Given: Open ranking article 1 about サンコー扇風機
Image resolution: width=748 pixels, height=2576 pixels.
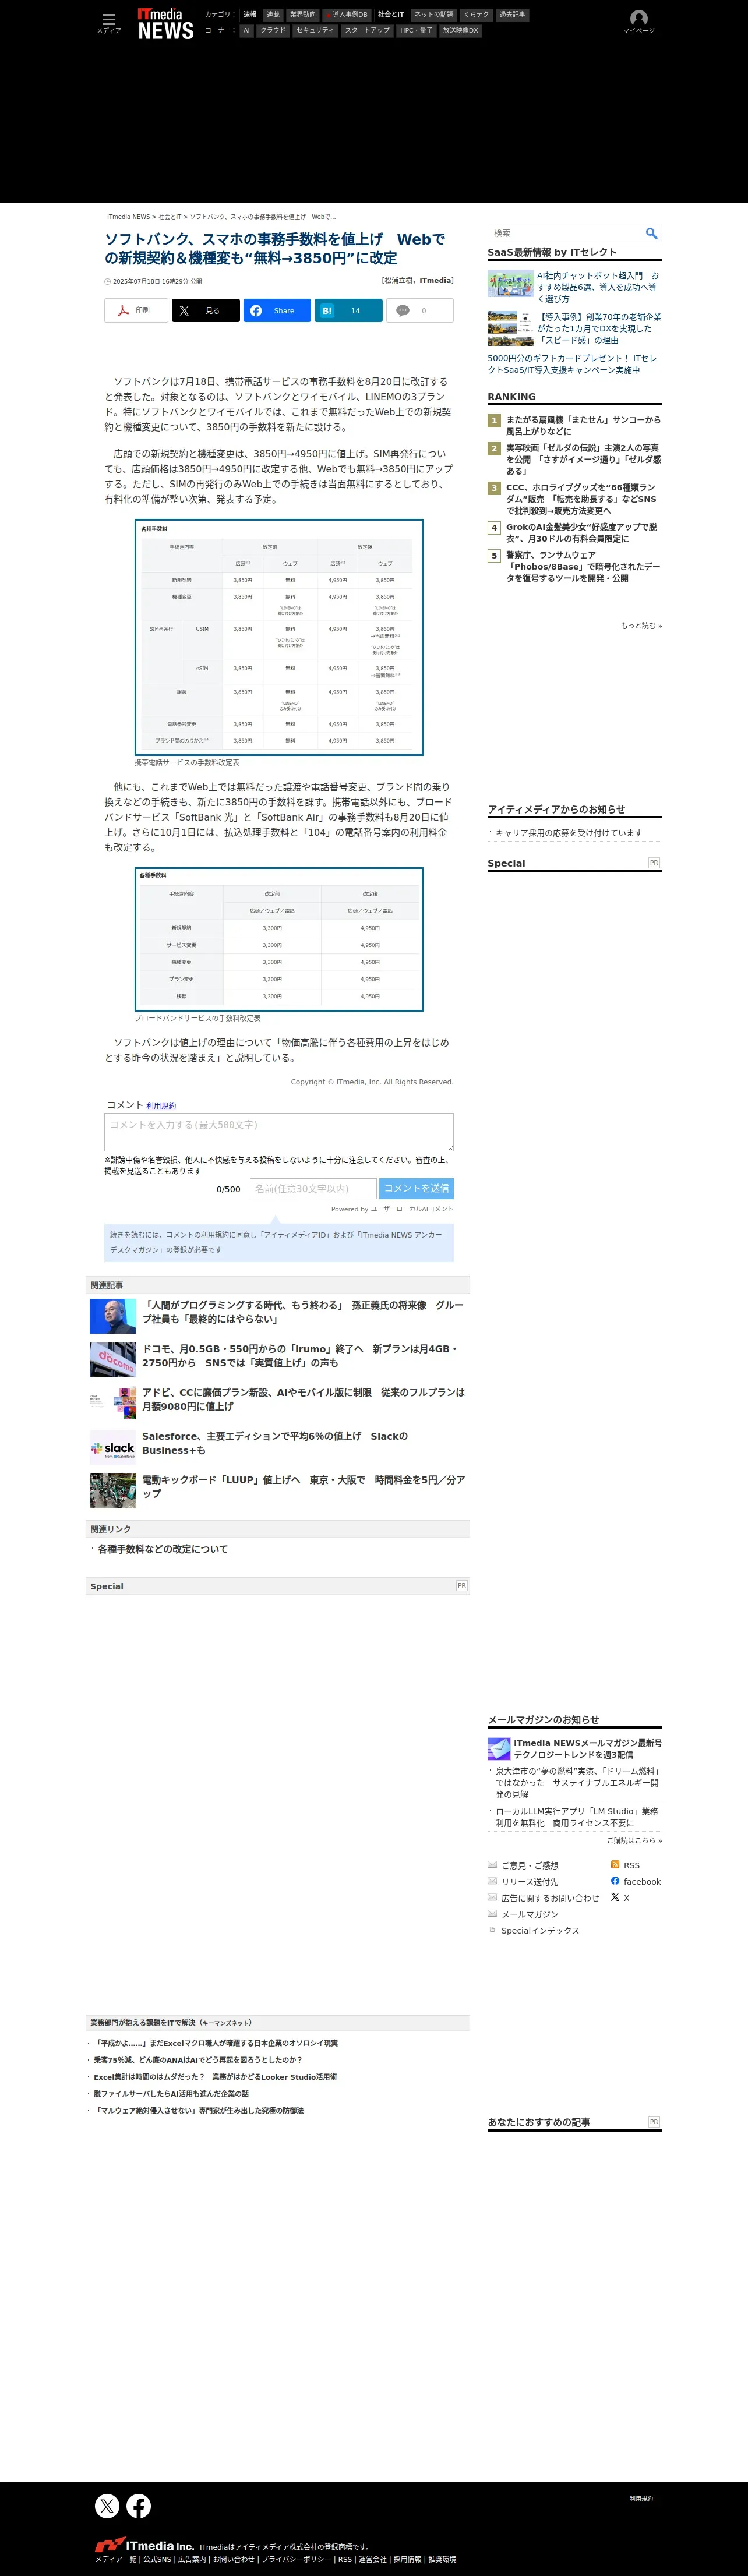Looking at the screenshot, I should pos(583,426).
